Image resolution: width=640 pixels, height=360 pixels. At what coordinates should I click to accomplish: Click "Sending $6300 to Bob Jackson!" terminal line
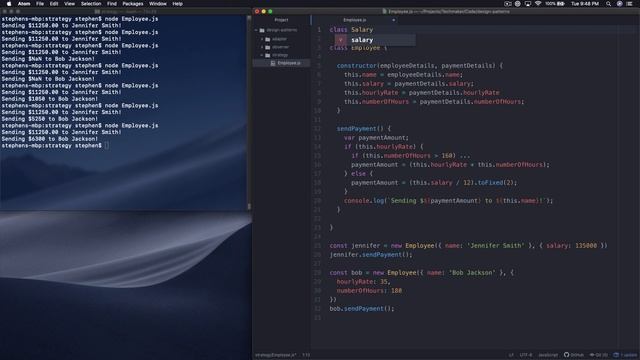tap(50, 139)
